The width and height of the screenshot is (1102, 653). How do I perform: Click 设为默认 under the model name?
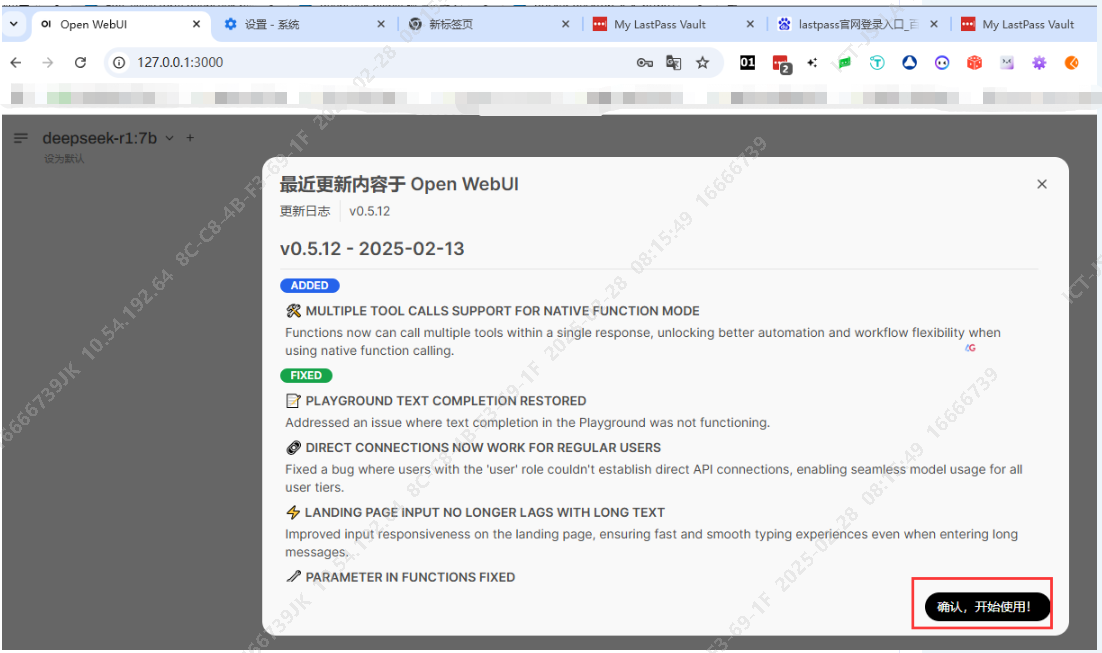[x=64, y=159]
